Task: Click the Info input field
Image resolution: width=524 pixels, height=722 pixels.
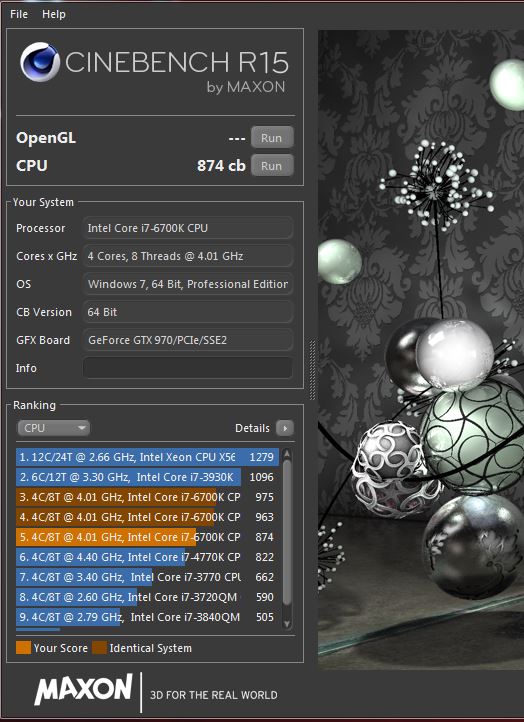Action: [188, 368]
